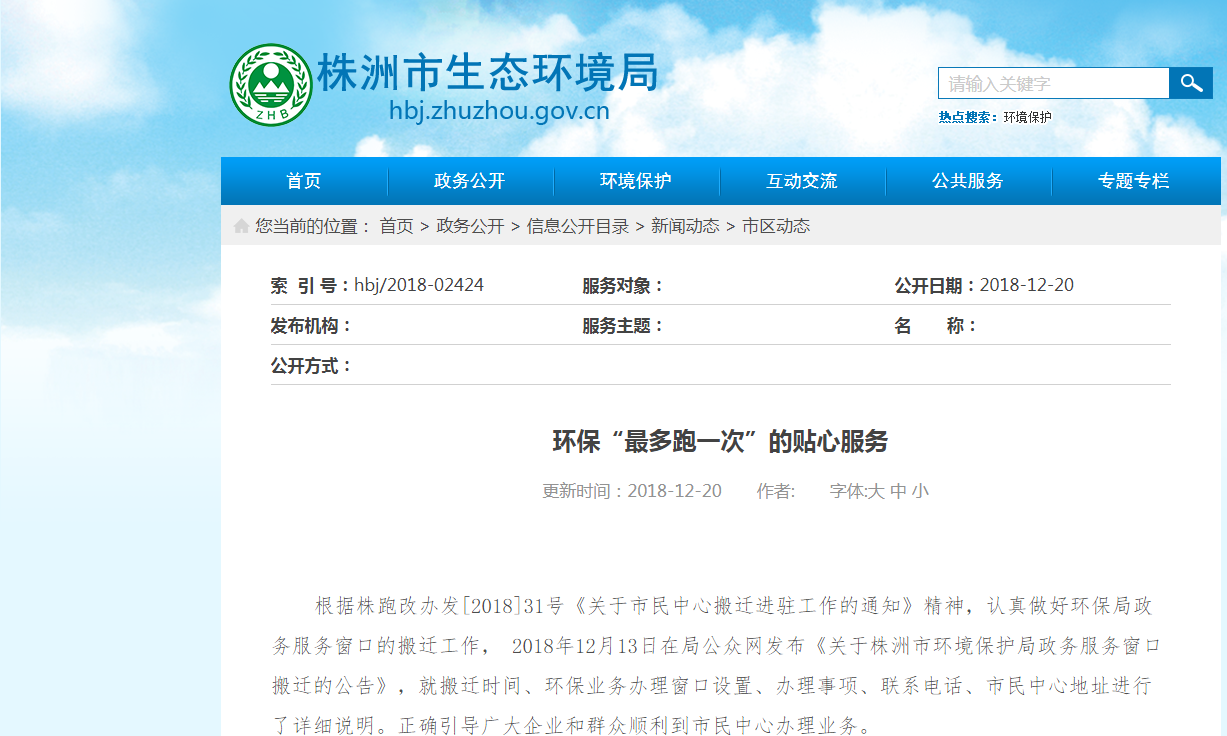Click 首页 in the breadcrumb path
The height and width of the screenshot is (736, 1227).
click(x=396, y=226)
